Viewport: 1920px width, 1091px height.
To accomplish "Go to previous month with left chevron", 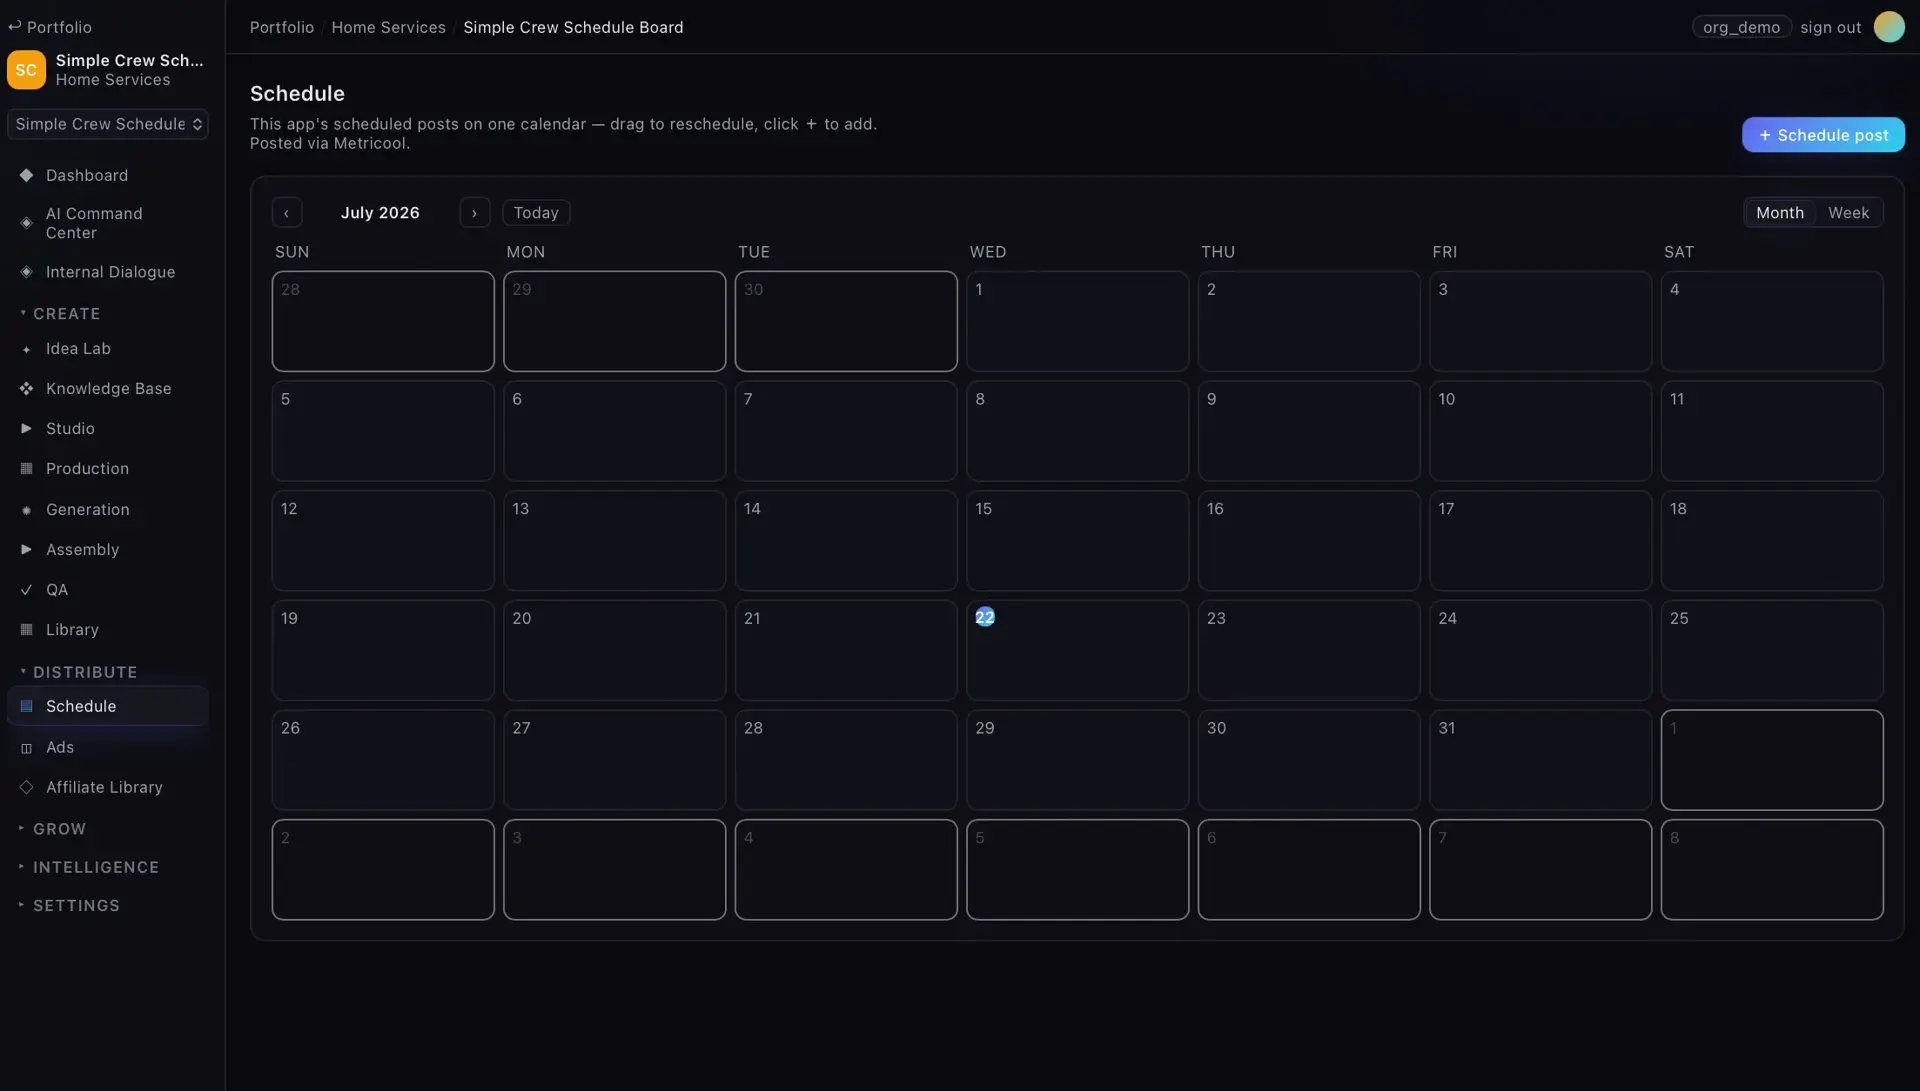I will pos(286,213).
